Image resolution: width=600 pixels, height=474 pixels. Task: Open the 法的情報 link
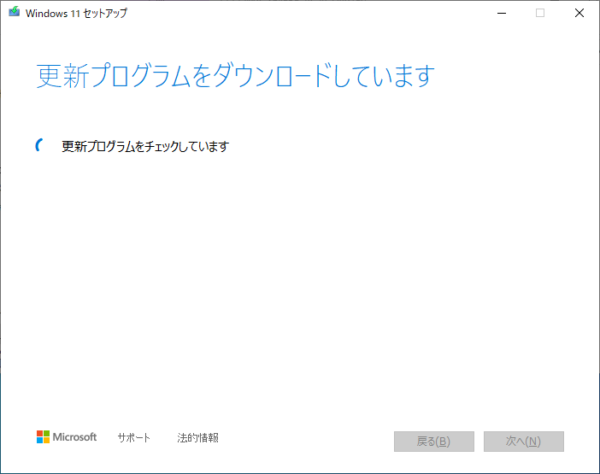pyautogui.click(x=198, y=437)
